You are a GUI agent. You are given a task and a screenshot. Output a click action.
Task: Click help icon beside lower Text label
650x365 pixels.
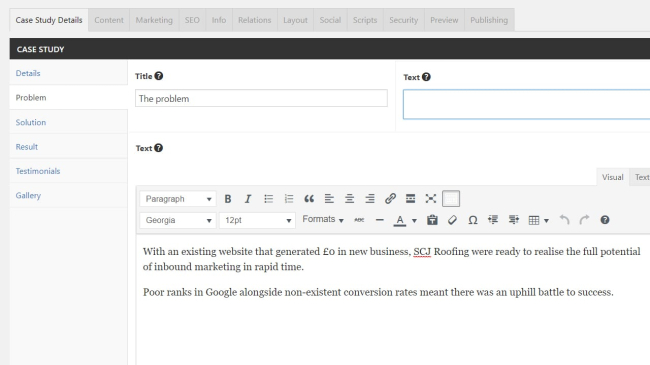158,148
